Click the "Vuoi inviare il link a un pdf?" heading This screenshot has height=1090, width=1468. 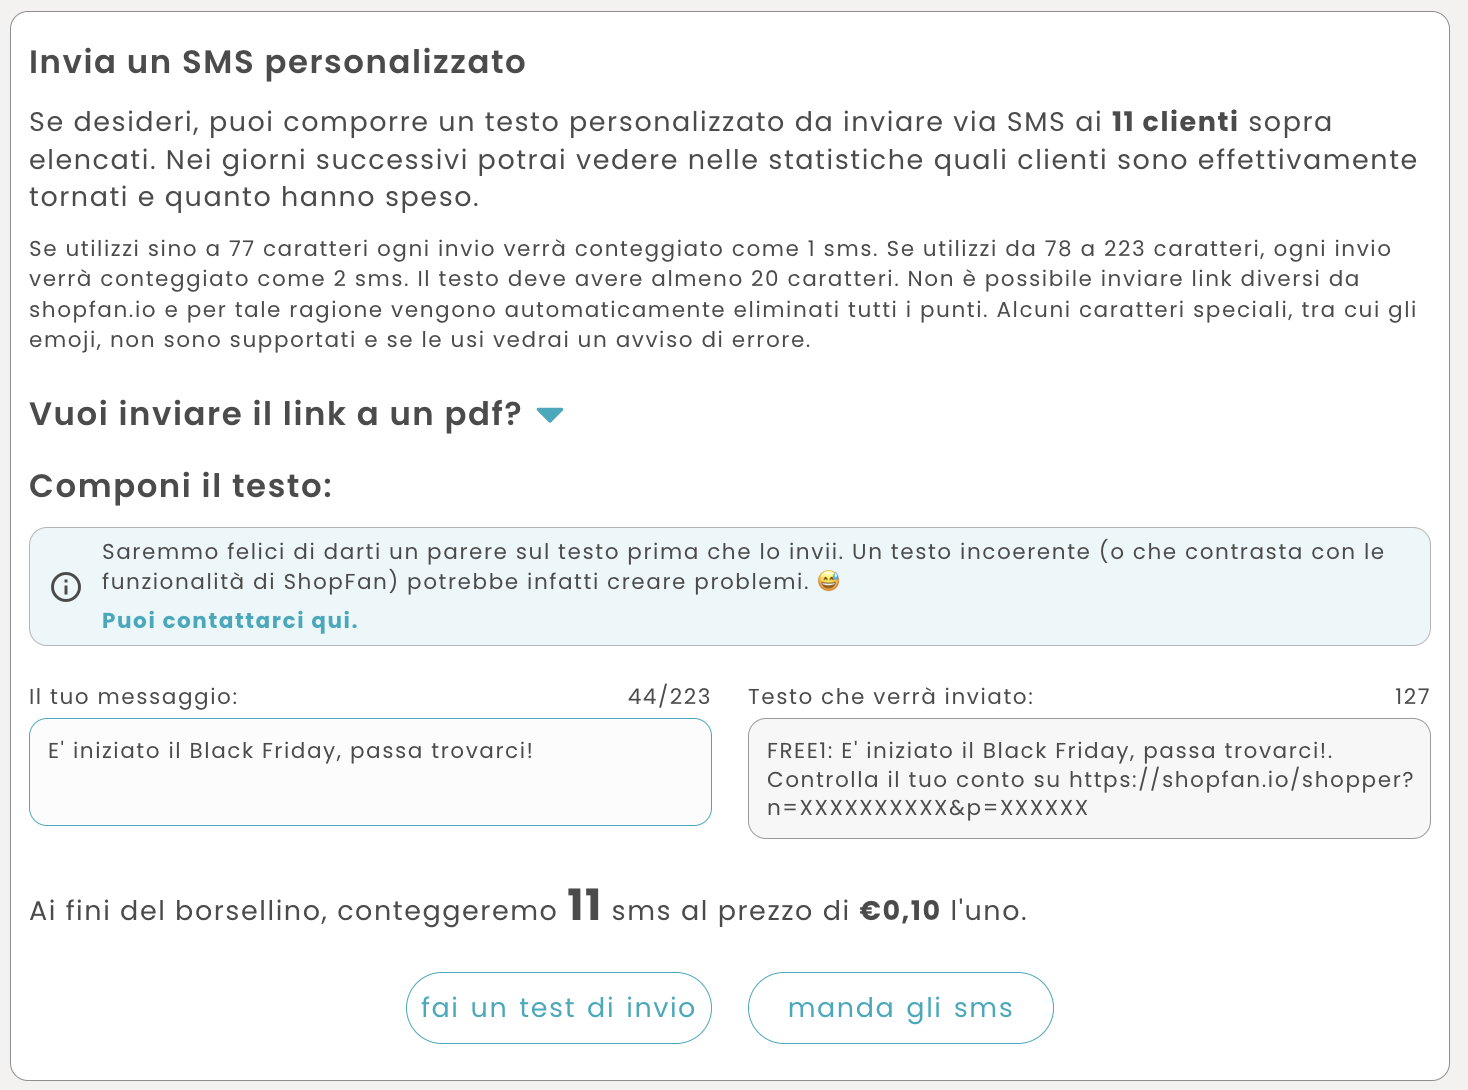tap(275, 414)
